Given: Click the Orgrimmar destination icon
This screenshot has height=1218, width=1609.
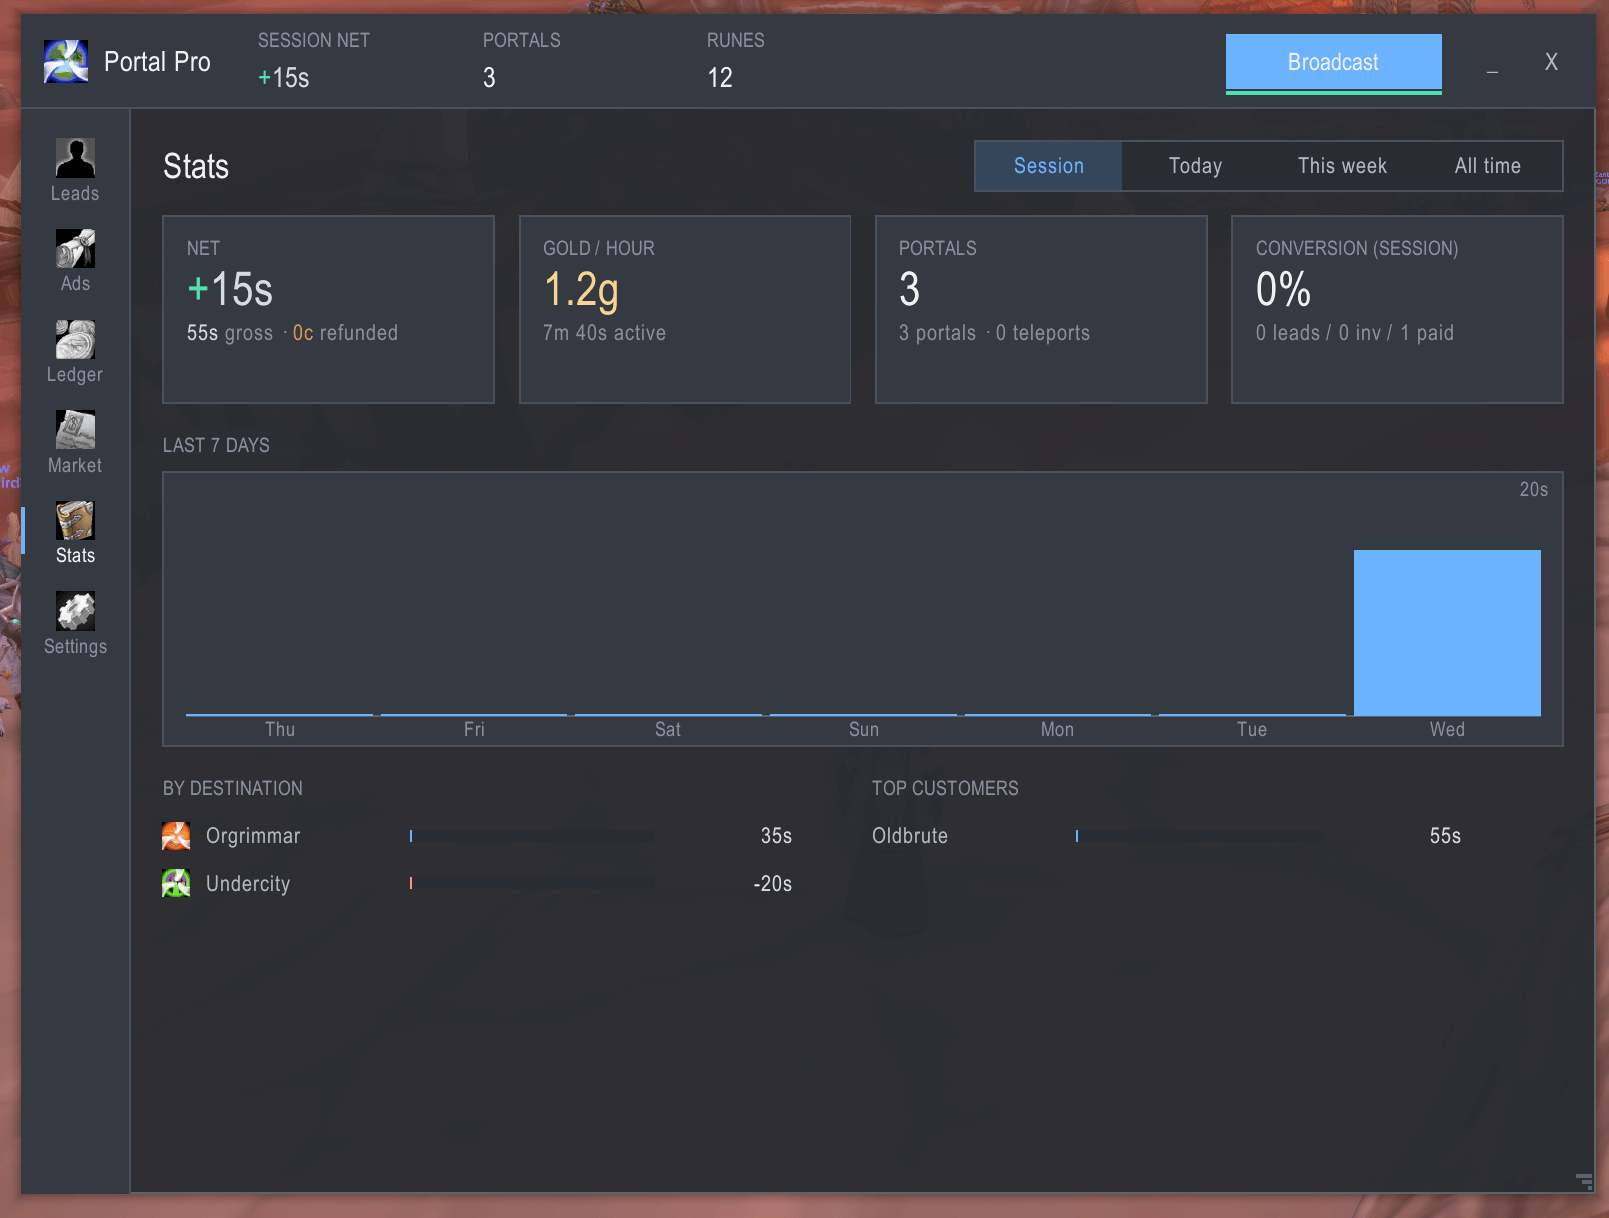Looking at the screenshot, I should pos(176,836).
